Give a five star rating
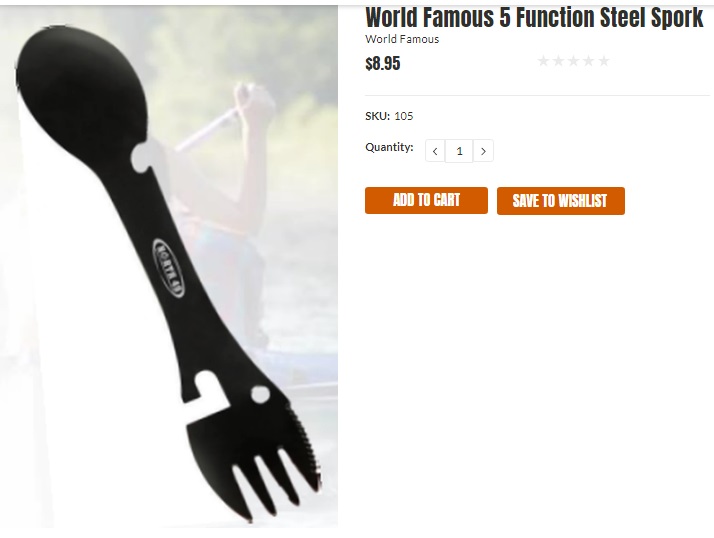This screenshot has height=538, width=714. point(604,61)
